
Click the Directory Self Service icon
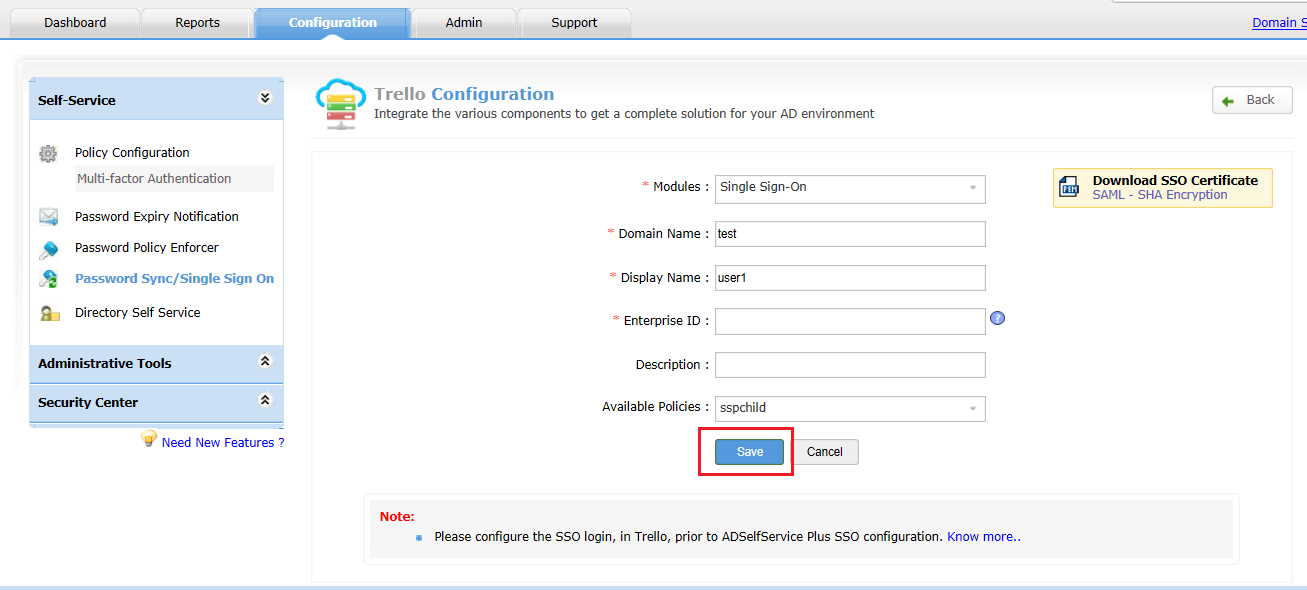pos(49,313)
